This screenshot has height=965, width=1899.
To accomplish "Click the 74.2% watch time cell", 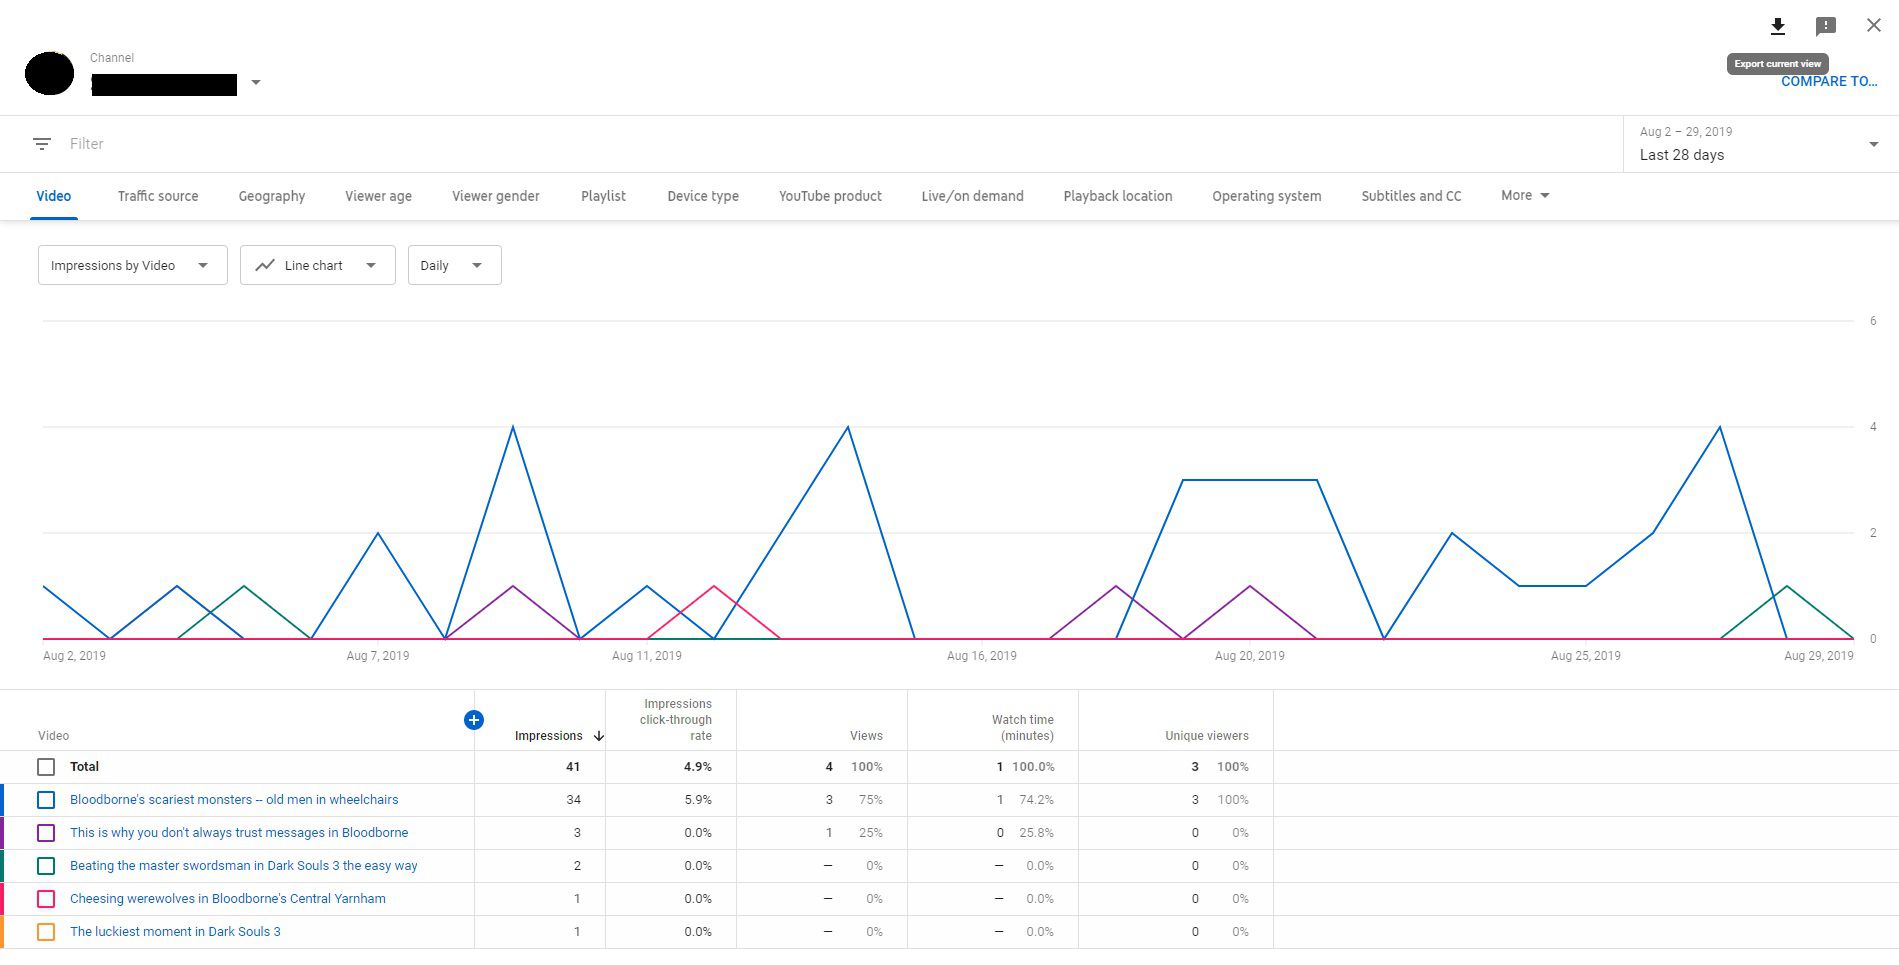I will (x=1037, y=800).
